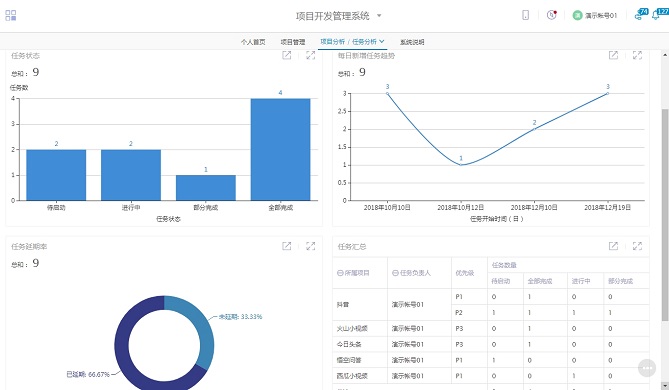Screen dimensions: 669x390
Task: Click the green user avatar icon
Action: pos(577,15)
